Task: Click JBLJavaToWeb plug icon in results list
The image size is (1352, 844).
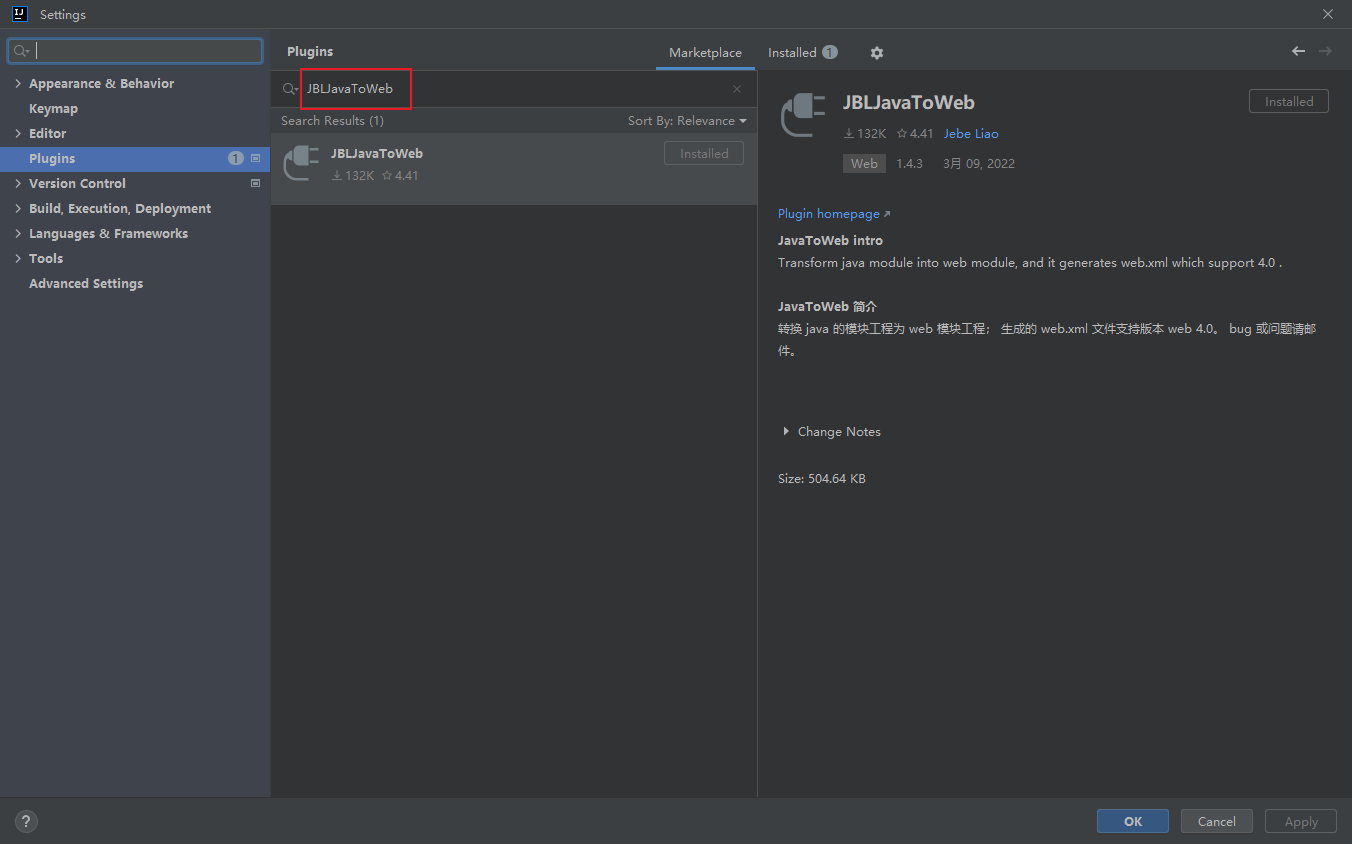Action: coord(302,163)
